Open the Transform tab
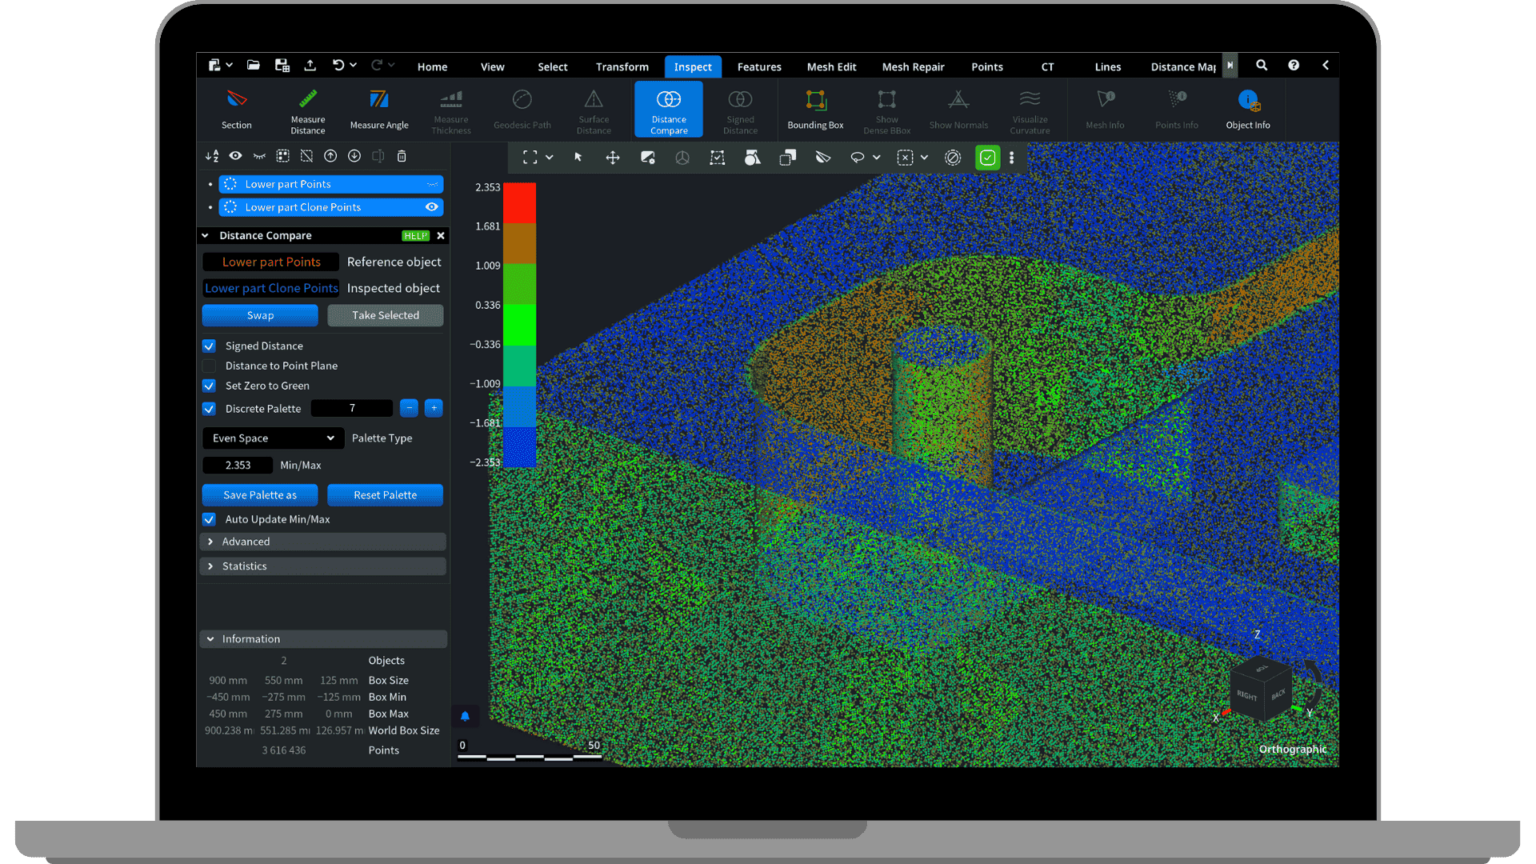The image size is (1536, 864). [x=622, y=67]
